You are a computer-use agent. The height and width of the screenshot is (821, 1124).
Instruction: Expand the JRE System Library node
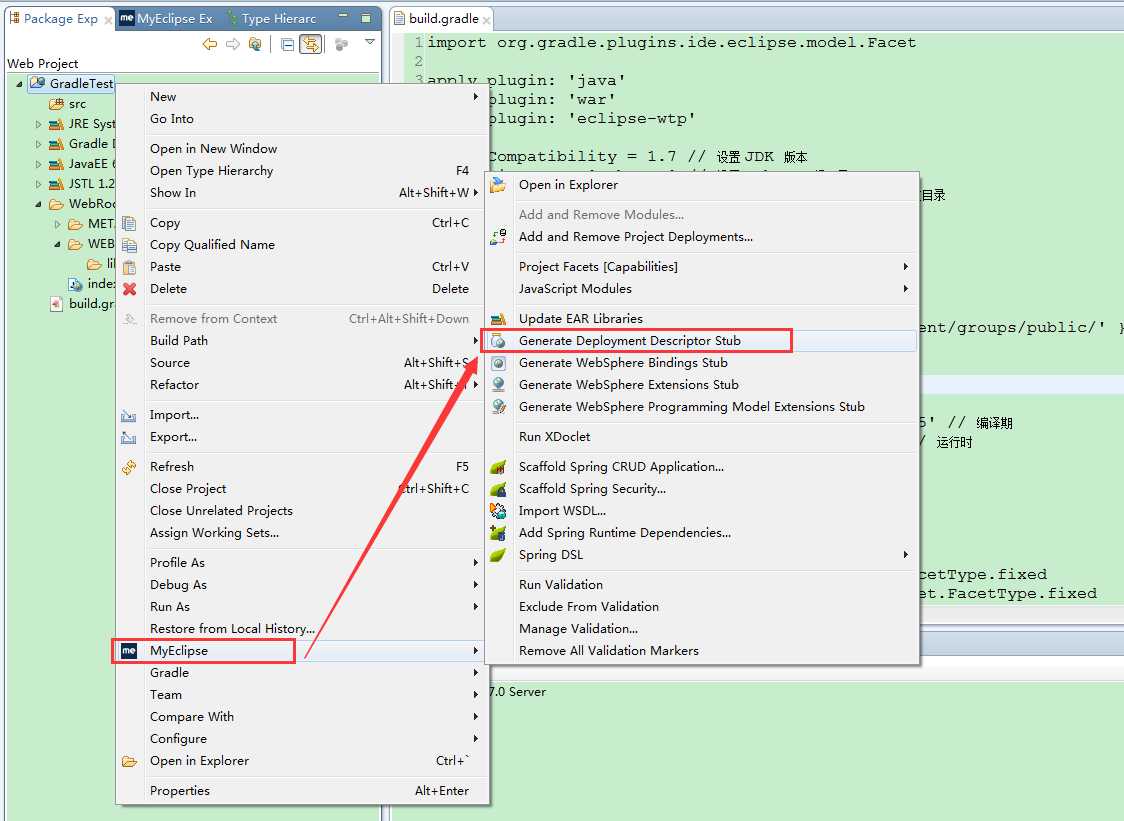(x=38, y=124)
